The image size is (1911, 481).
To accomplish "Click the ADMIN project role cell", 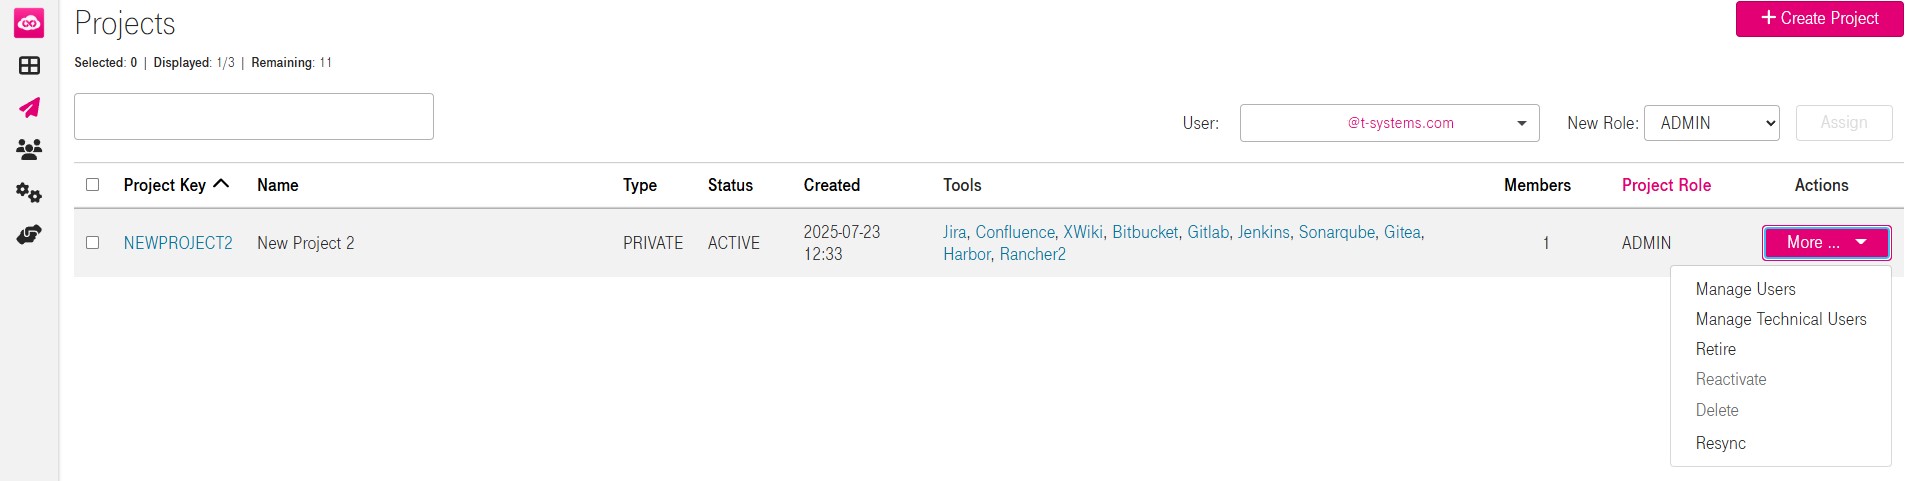I will tap(1646, 243).
